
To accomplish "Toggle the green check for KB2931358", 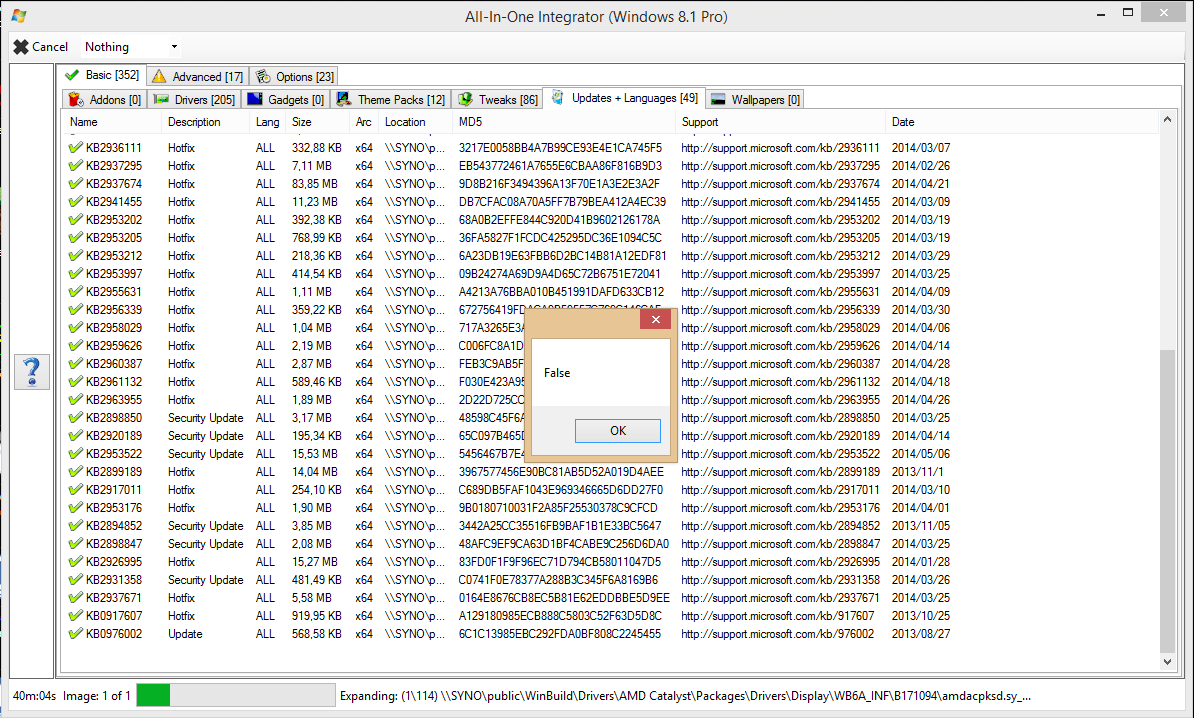I will (x=75, y=580).
